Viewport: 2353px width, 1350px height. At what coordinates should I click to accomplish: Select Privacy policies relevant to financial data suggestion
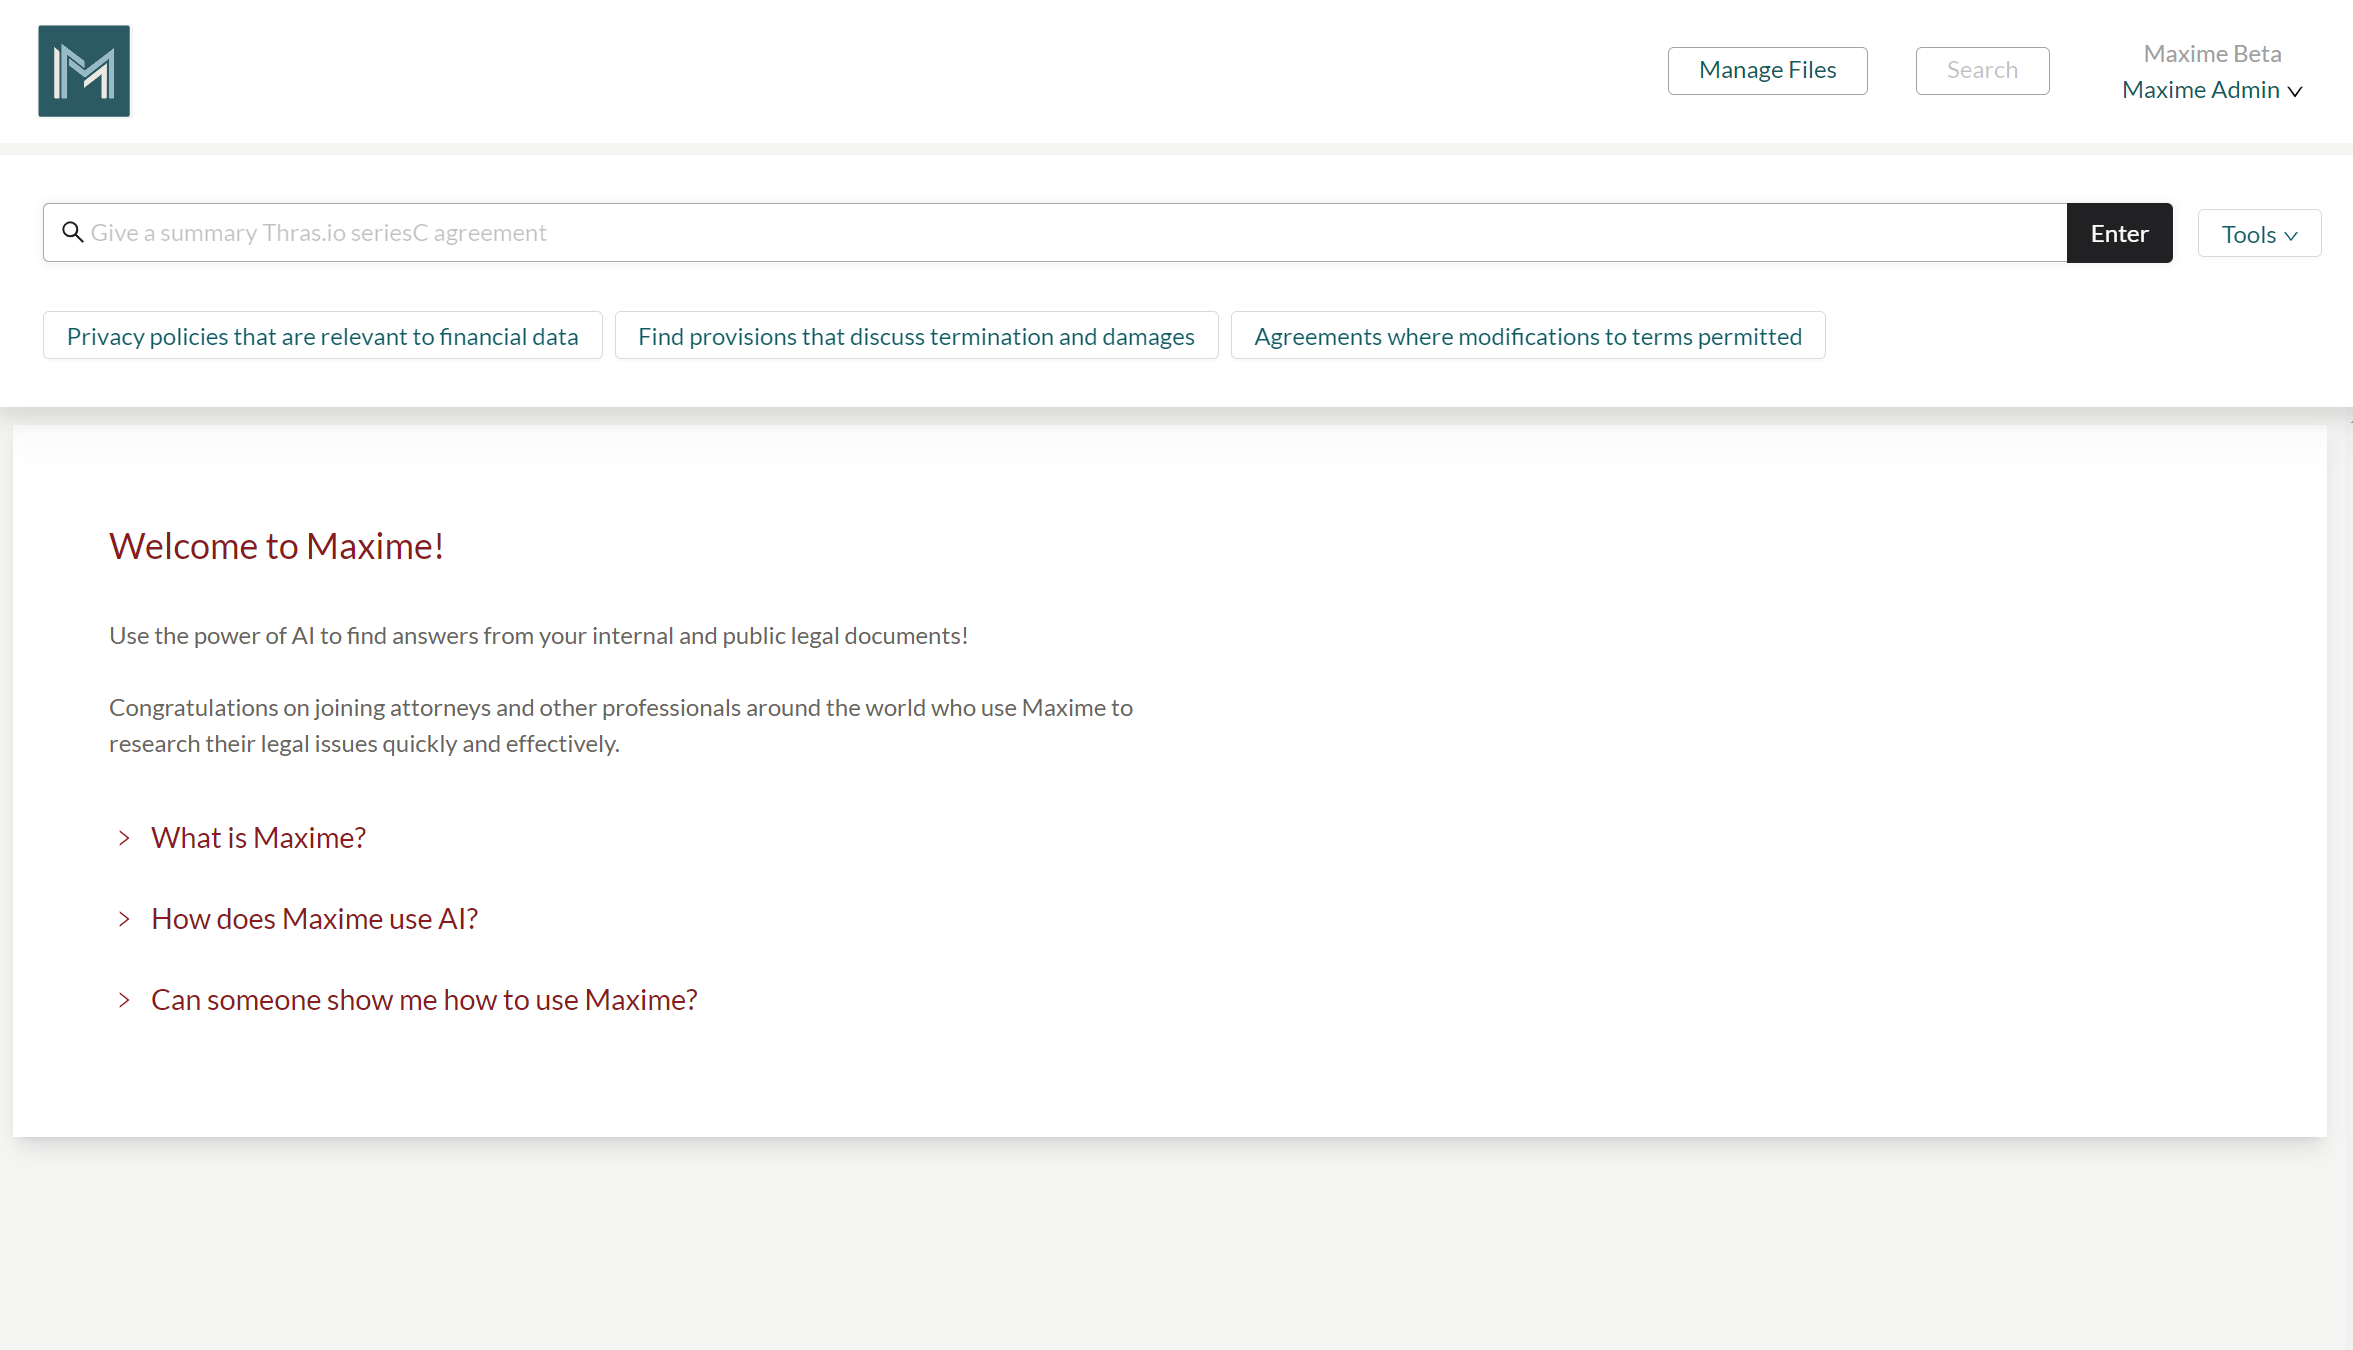coord(322,336)
